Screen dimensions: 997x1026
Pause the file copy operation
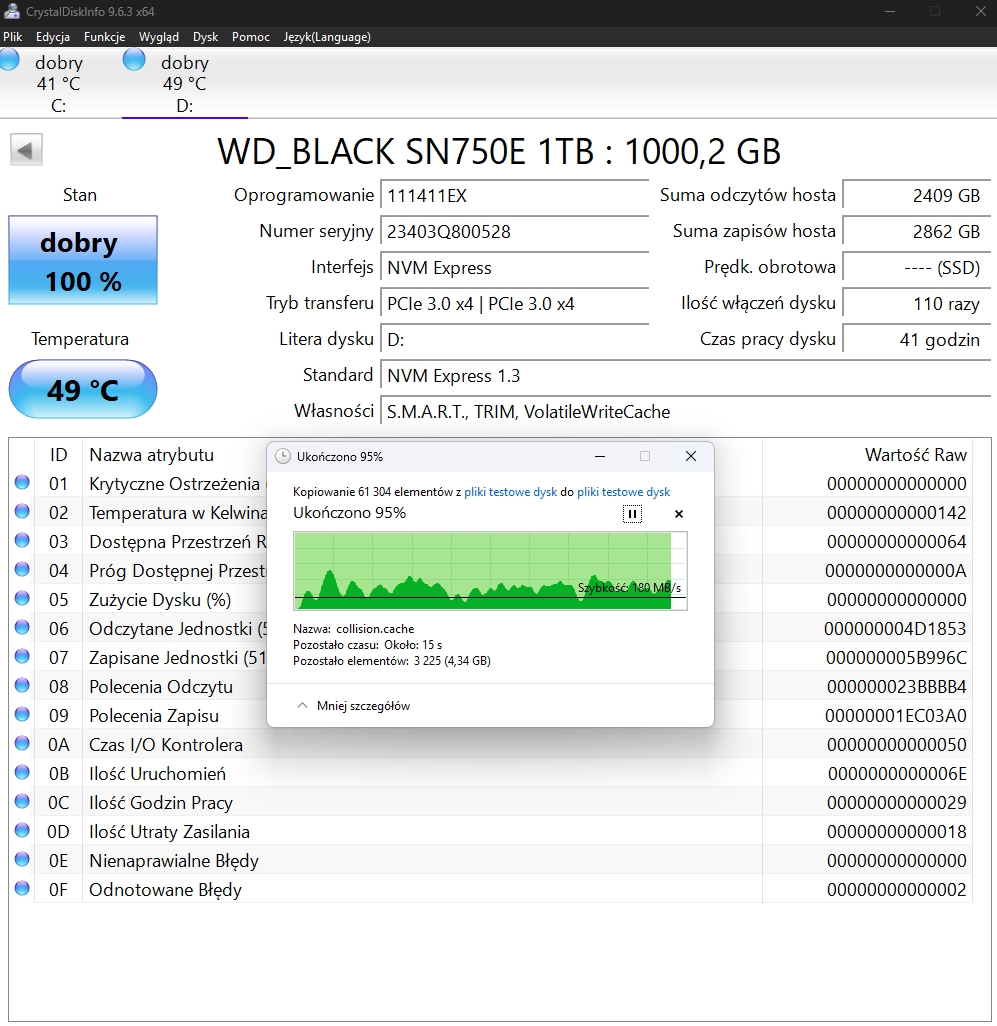coord(632,514)
